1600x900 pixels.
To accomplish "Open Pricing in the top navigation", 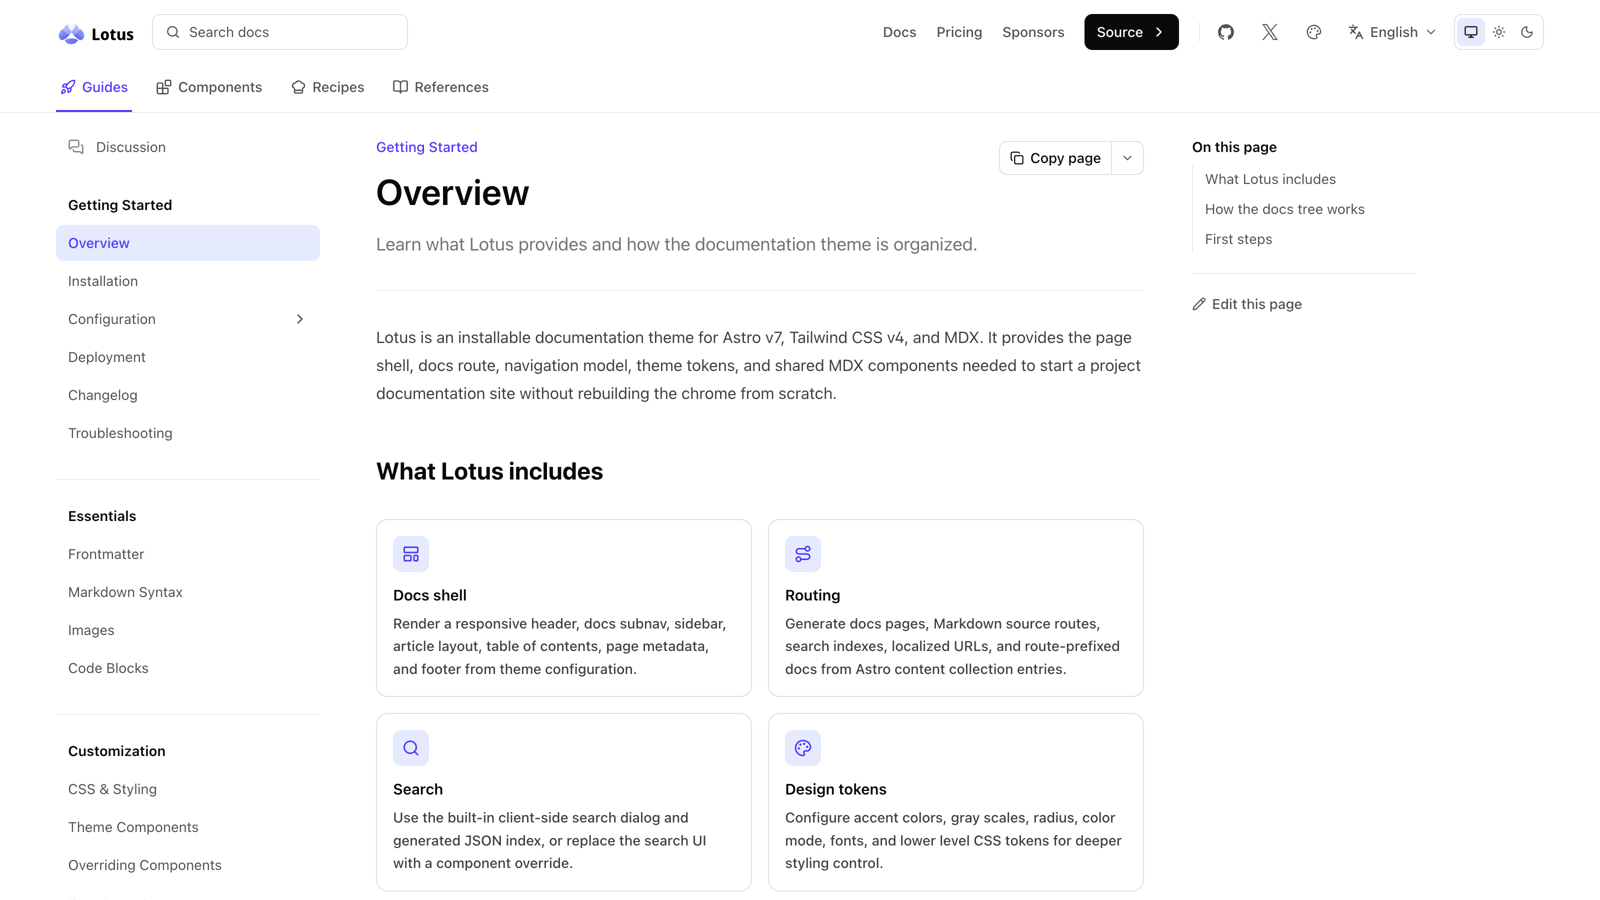I will tap(959, 32).
